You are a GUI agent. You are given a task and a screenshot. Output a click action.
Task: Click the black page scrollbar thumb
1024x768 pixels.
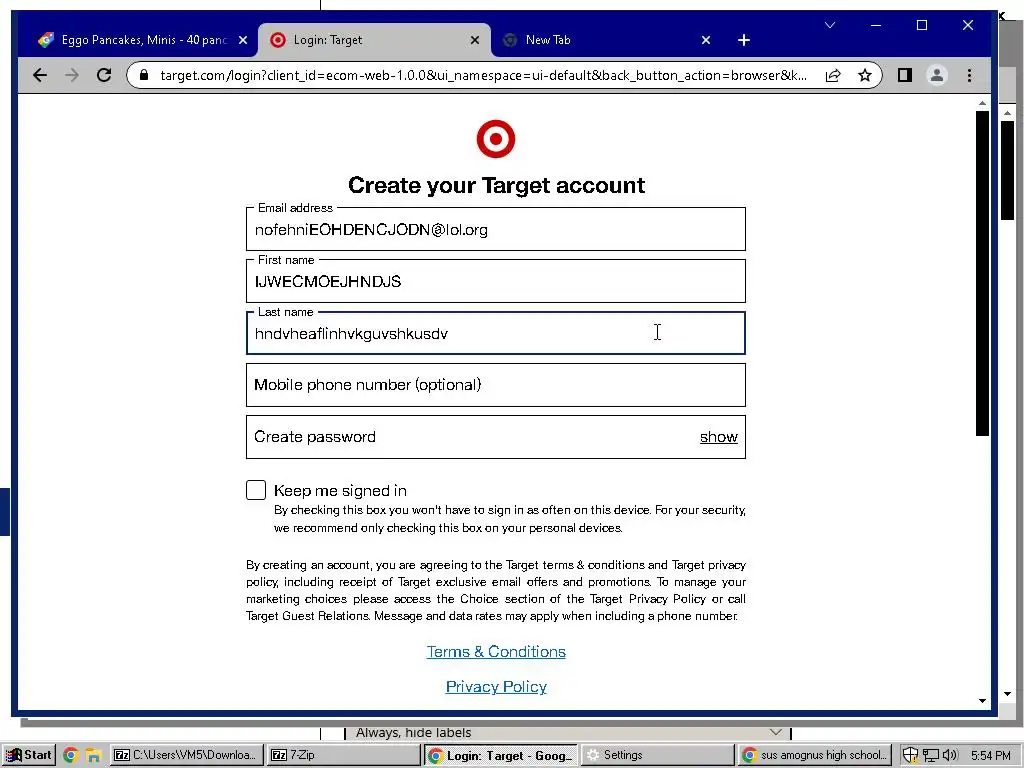(982, 273)
